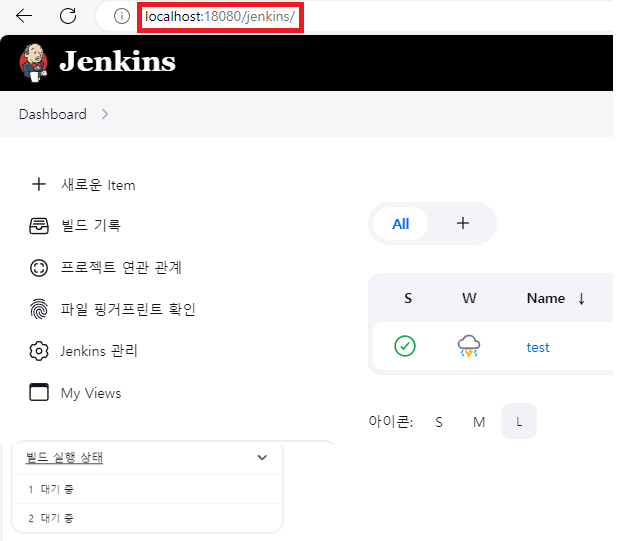Click the 빌드 기록 inbox icon
Screen dimensions: 625x541
[39, 226]
